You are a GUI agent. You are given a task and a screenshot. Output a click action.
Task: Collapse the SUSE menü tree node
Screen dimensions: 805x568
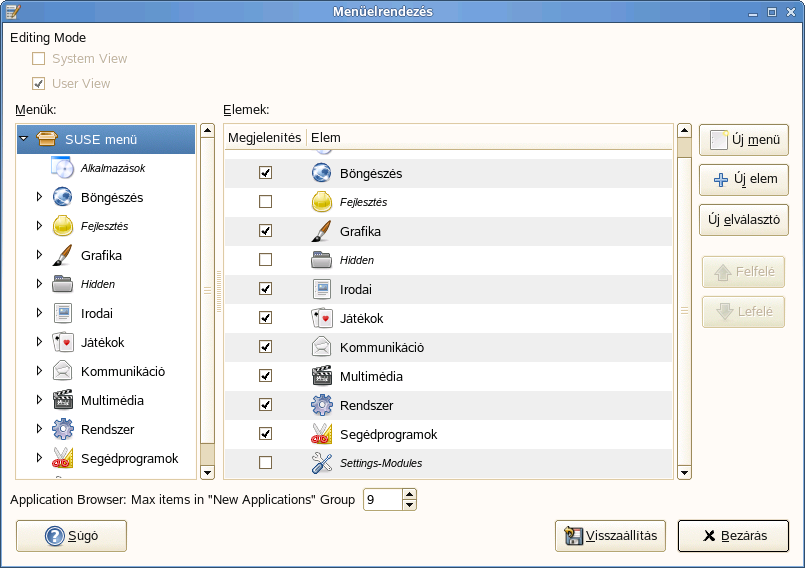(24, 139)
